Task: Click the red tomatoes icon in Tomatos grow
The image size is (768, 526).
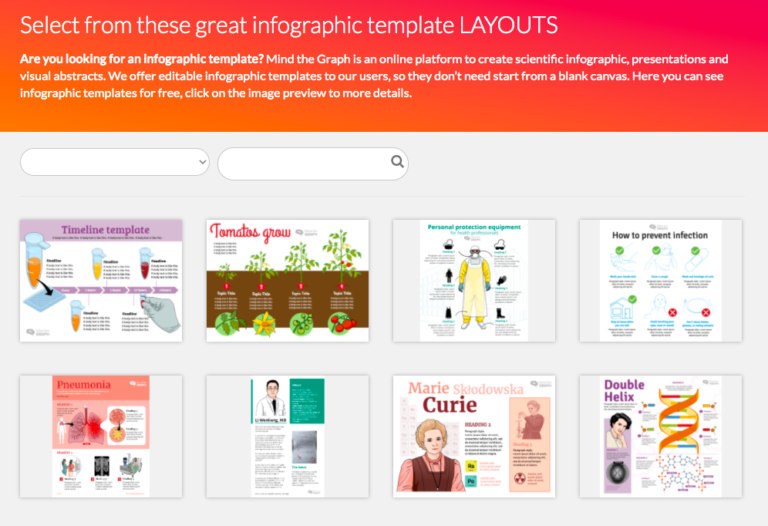Action: click(x=341, y=322)
